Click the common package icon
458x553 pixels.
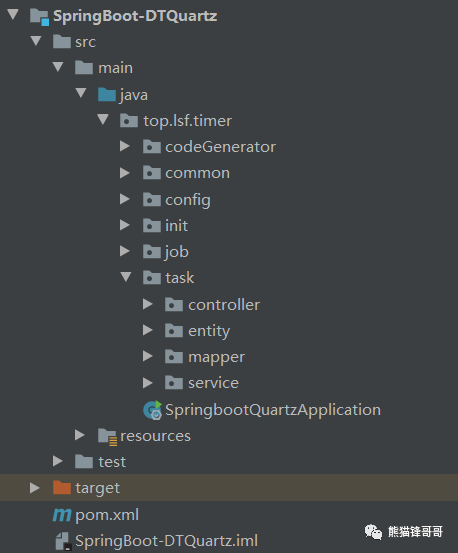(x=152, y=172)
